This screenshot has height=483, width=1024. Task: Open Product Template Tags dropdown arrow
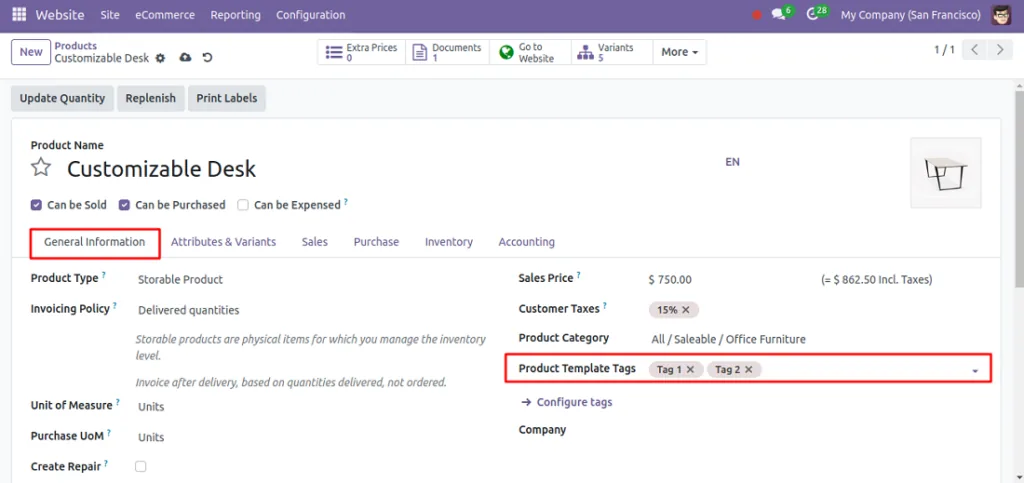[975, 371]
